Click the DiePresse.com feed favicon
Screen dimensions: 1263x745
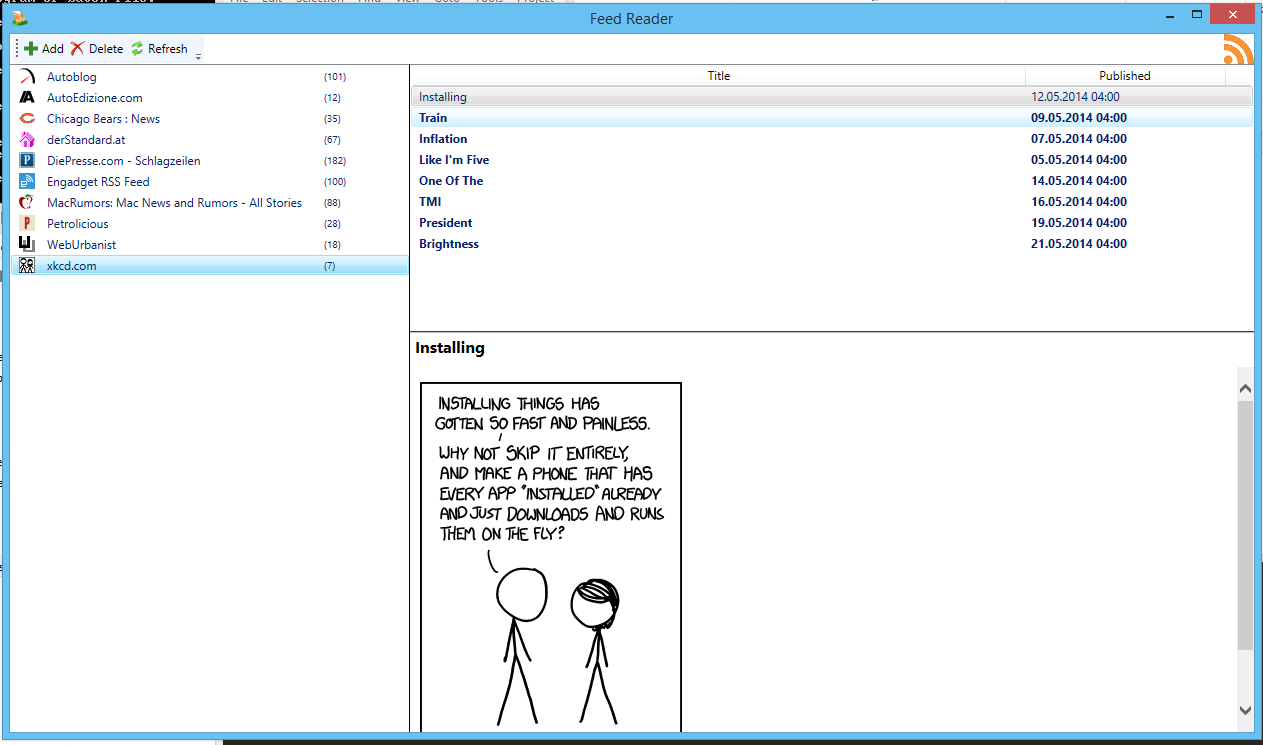tap(28, 161)
